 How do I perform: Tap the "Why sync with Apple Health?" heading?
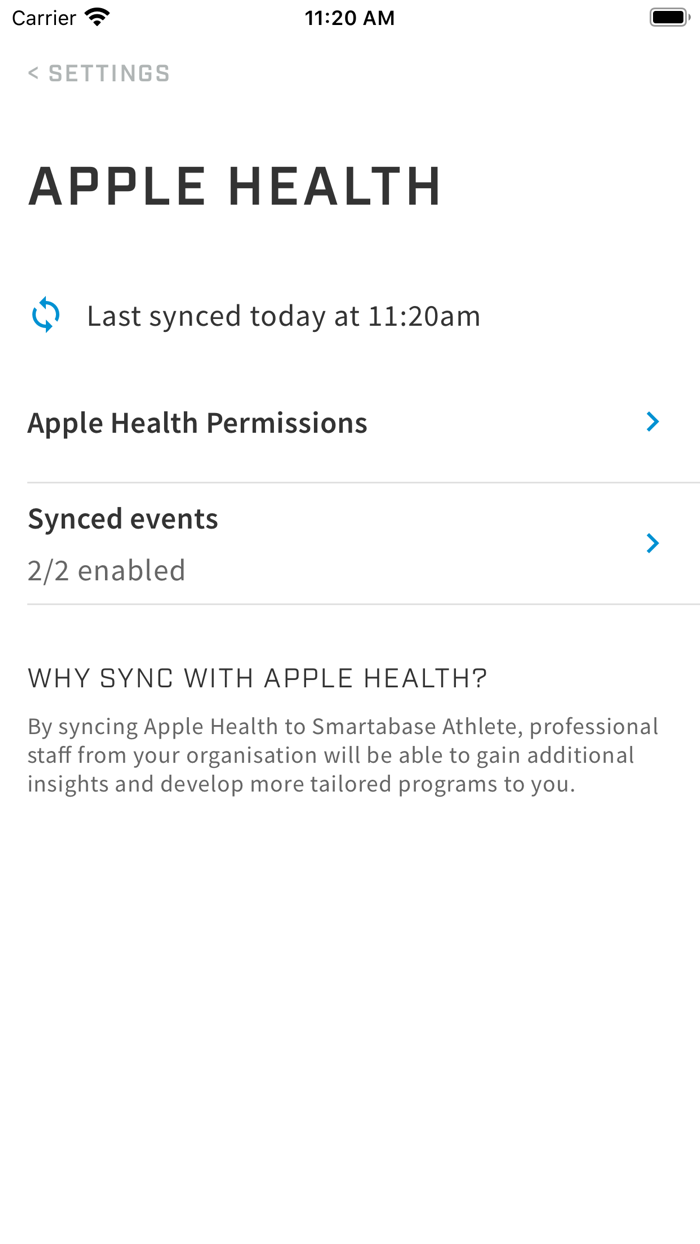pyautogui.click(x=257, y=679)
